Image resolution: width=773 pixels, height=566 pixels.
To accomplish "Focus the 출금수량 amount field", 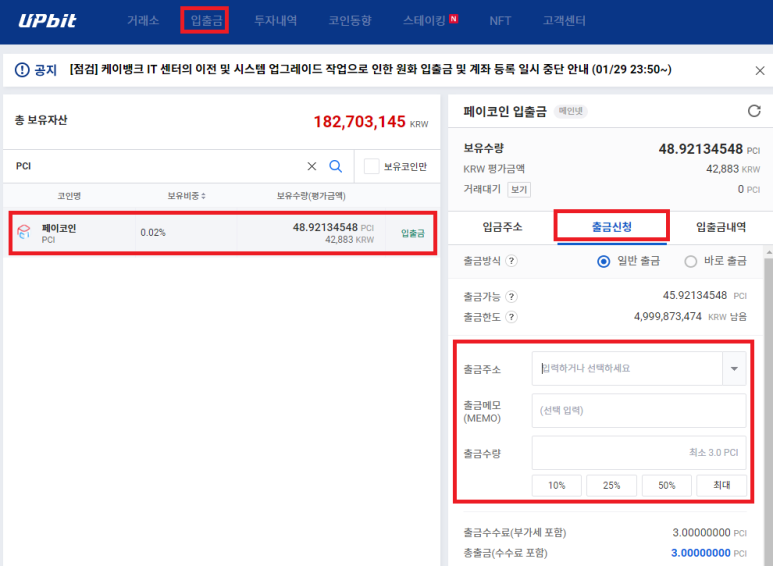I will [639, 453].
